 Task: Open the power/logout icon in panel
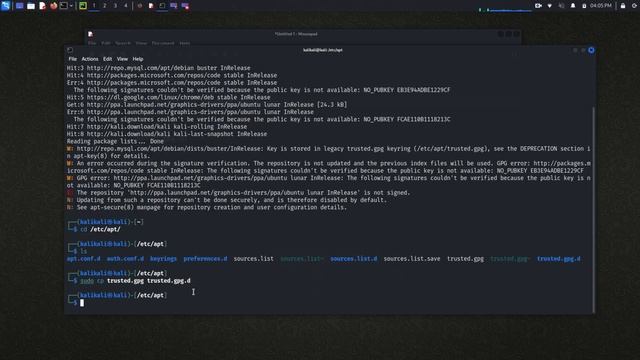pyautogui.click(x=635, y=6)
